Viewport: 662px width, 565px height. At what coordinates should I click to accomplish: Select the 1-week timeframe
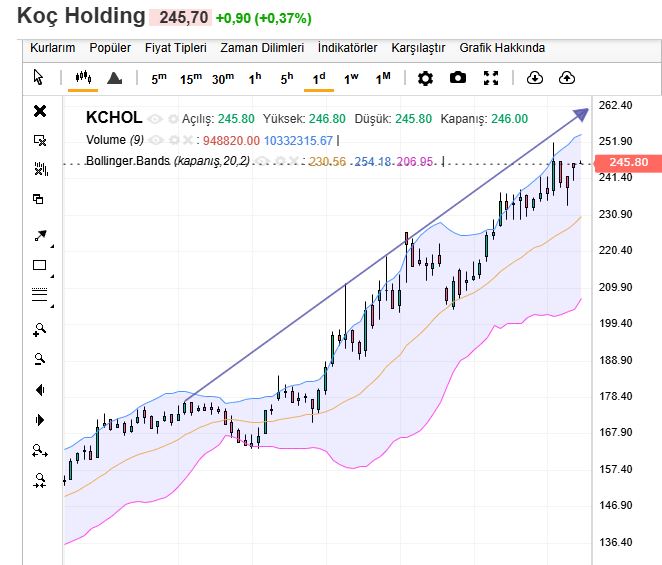(351, 79)
